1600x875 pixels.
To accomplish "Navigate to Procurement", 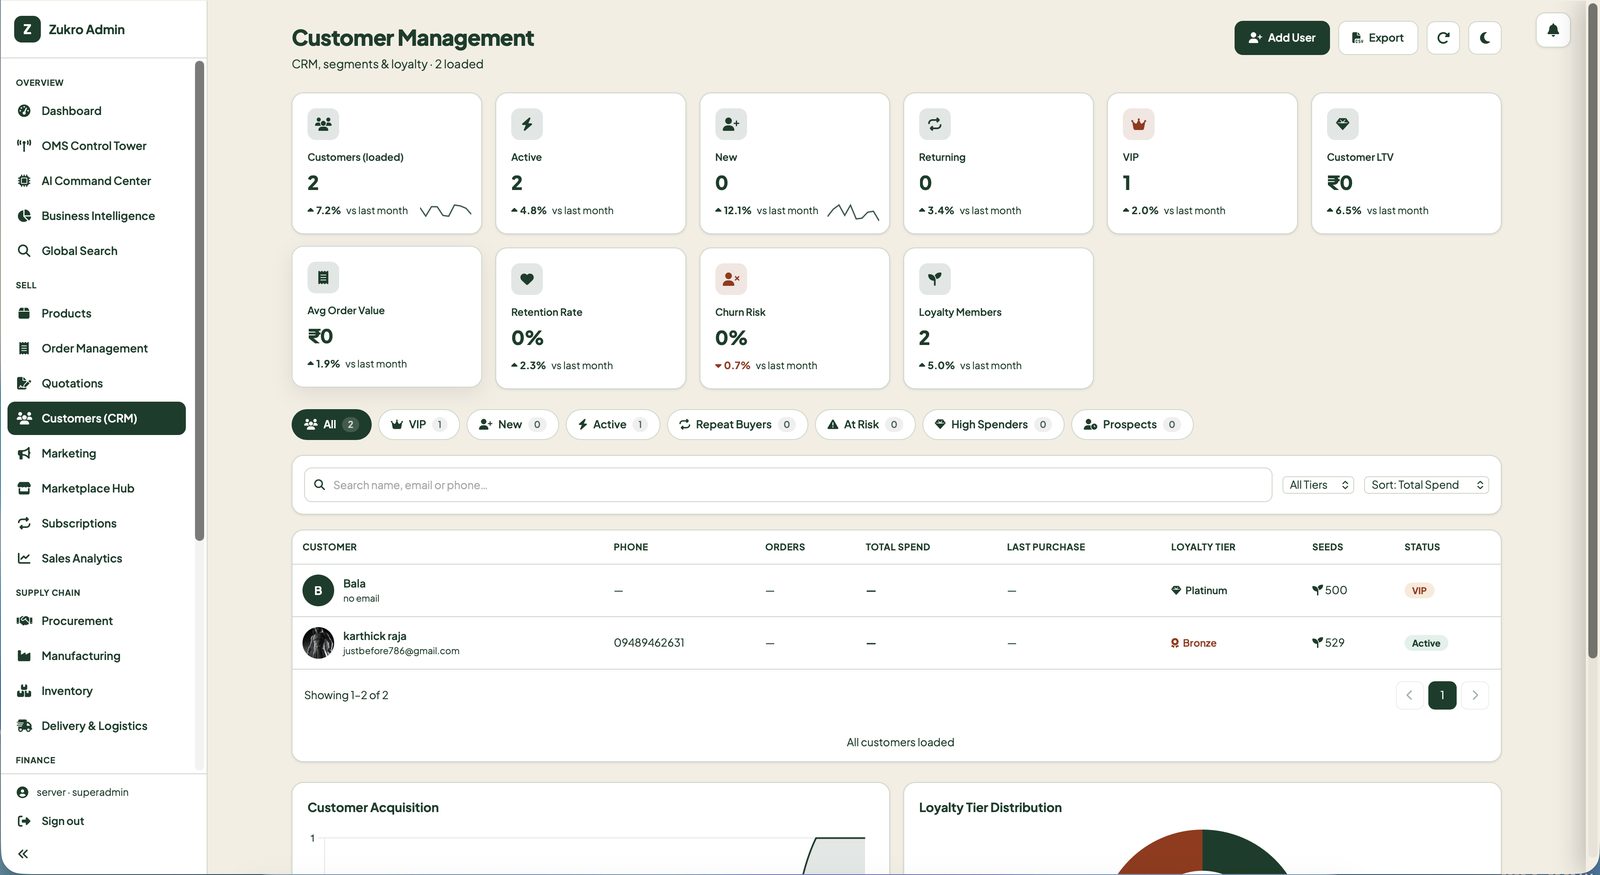I will pos(96,621).
